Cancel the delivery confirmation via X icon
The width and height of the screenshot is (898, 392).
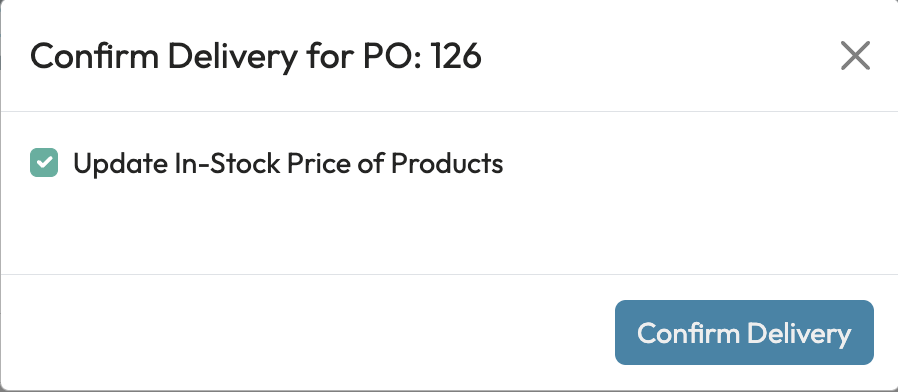pyautogui.click(x=855, y=56)
